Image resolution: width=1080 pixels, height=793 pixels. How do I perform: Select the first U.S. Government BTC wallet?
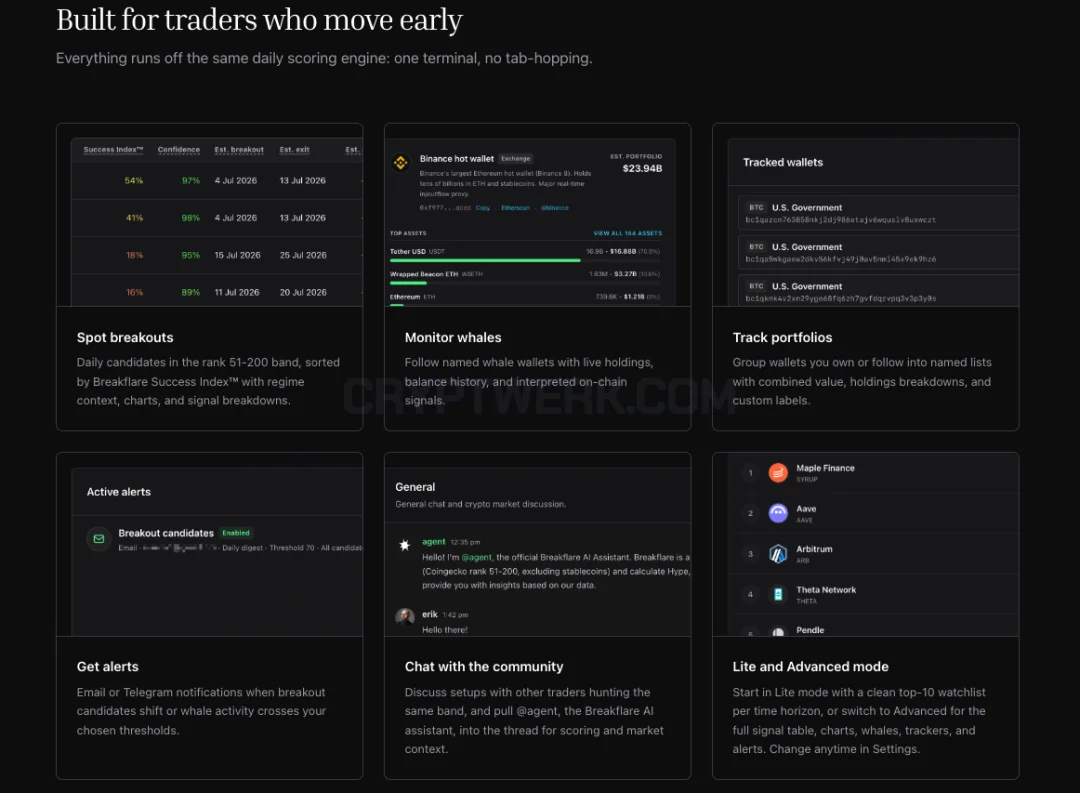878,213
